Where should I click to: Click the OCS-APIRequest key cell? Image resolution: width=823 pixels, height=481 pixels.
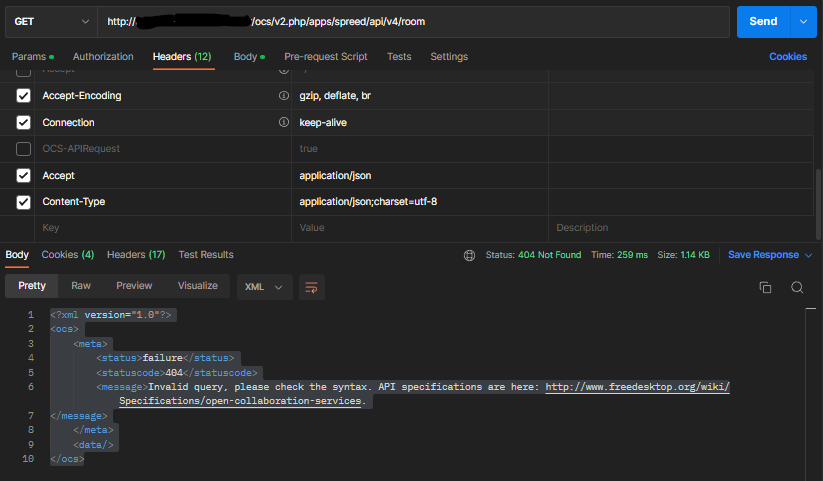[x=163, y=149]
